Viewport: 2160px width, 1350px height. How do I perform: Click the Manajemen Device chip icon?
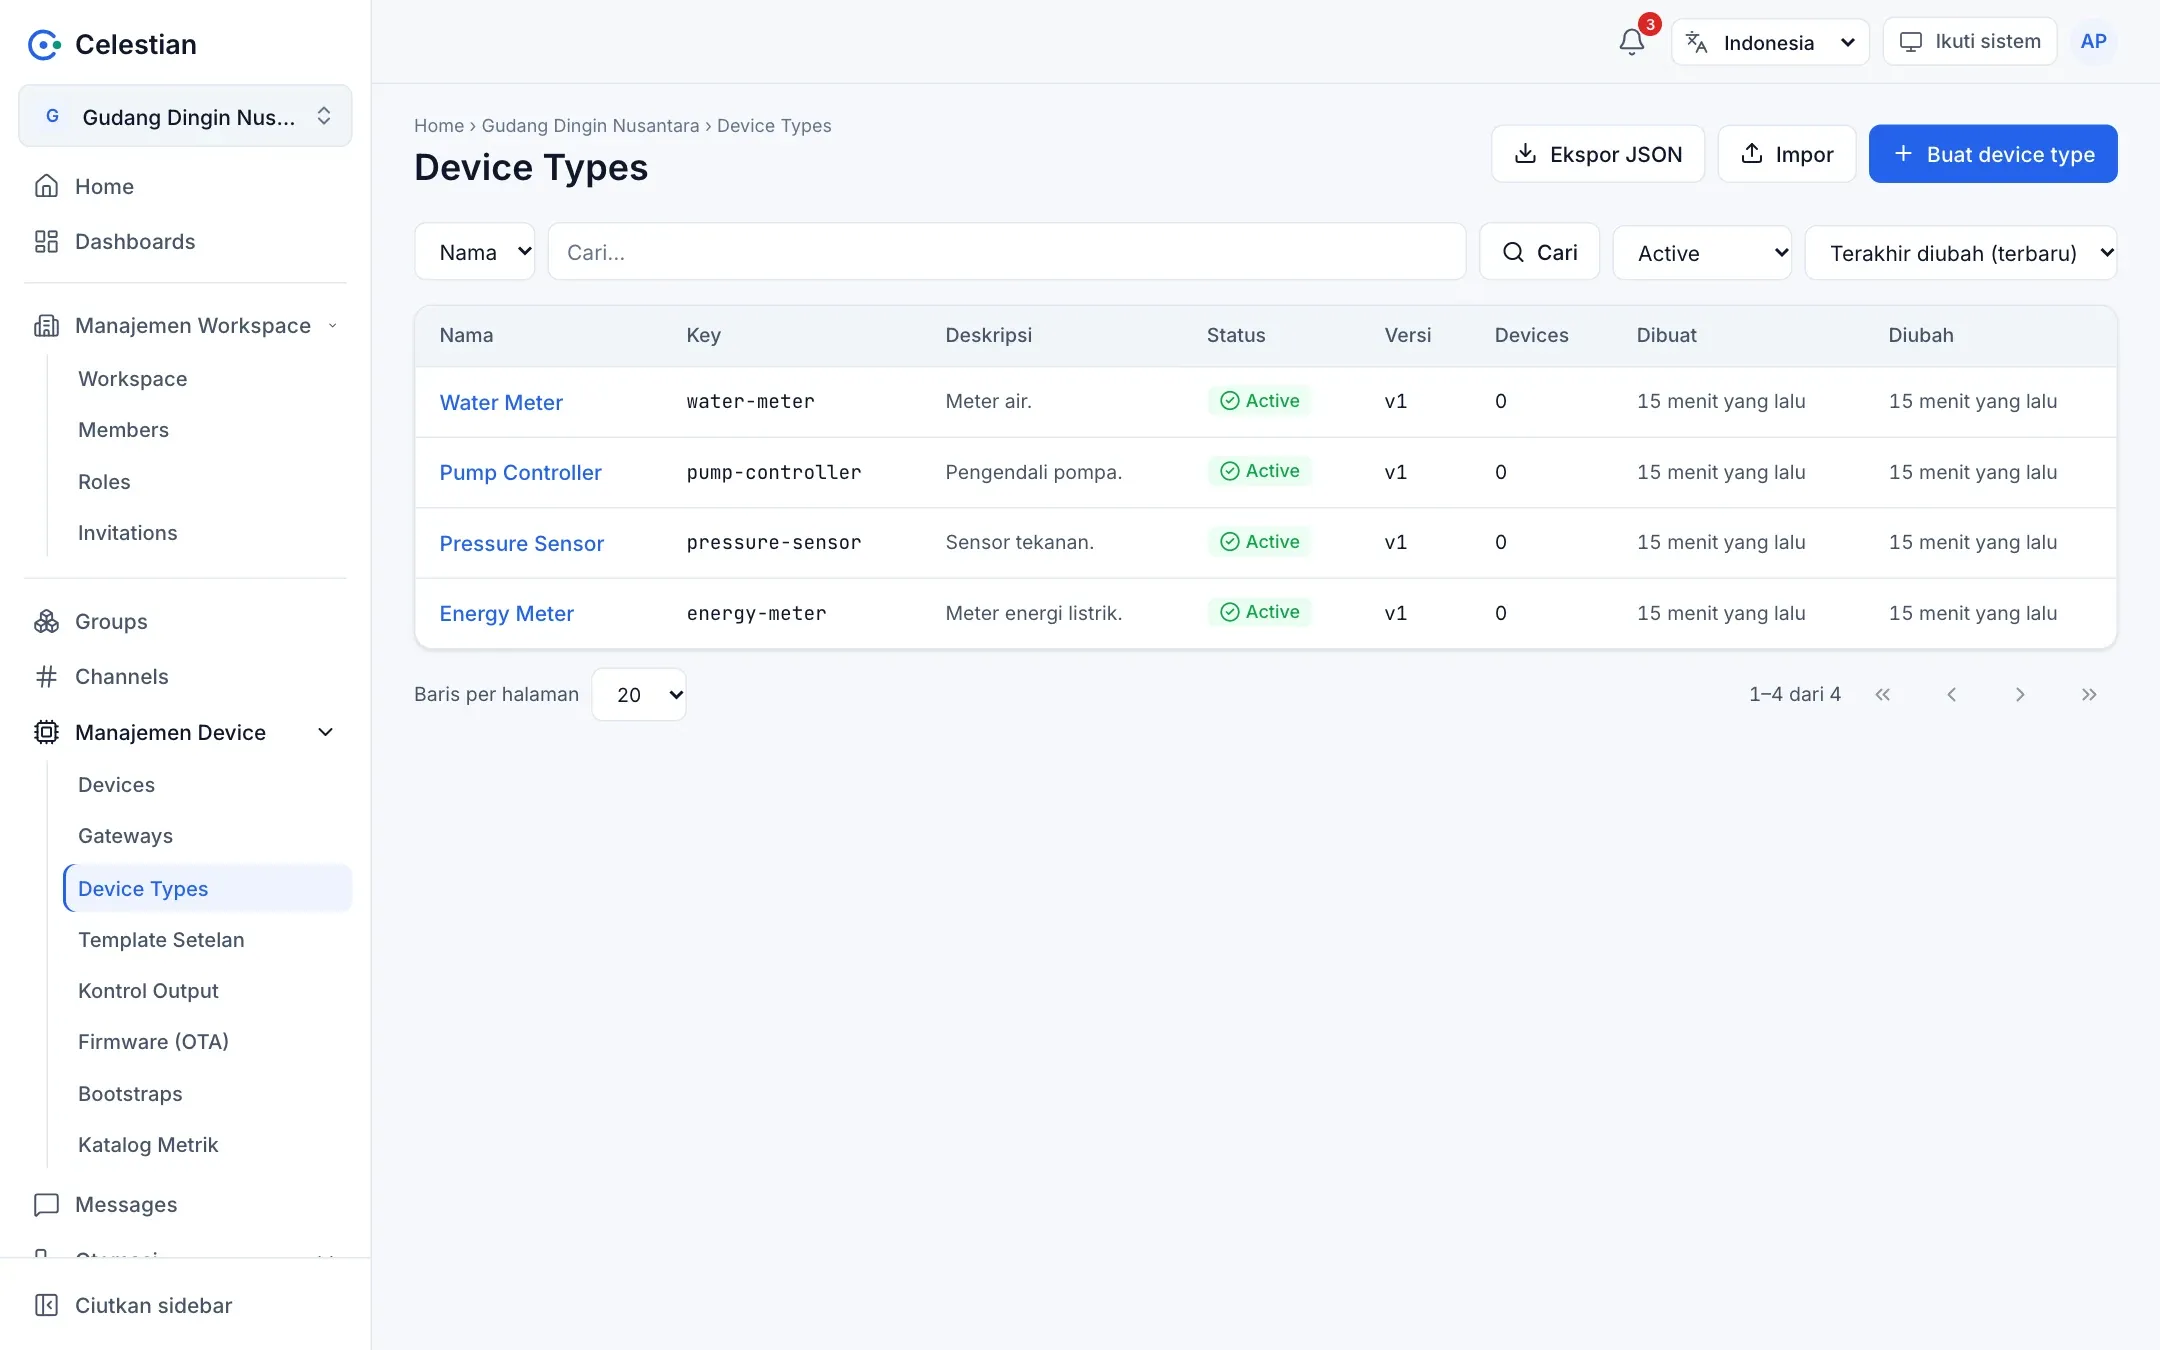click(x=46, y=732)
